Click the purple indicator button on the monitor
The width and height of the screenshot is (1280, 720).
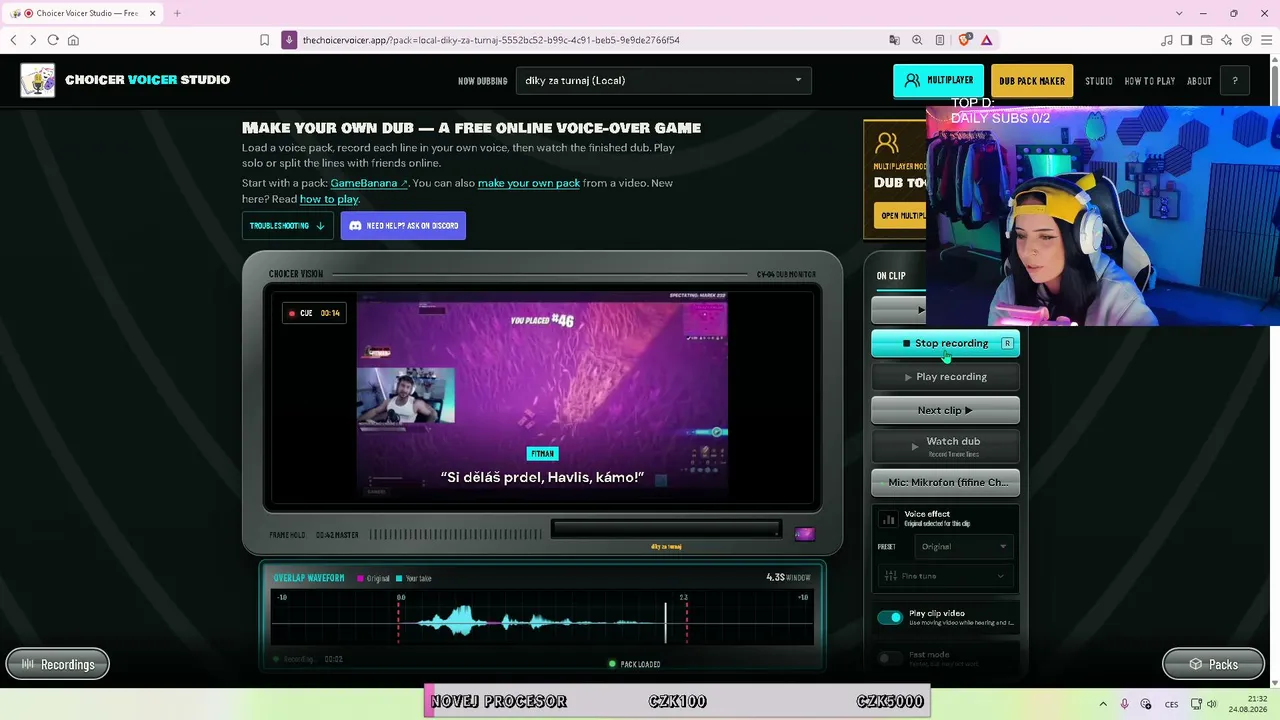[804, 534]
